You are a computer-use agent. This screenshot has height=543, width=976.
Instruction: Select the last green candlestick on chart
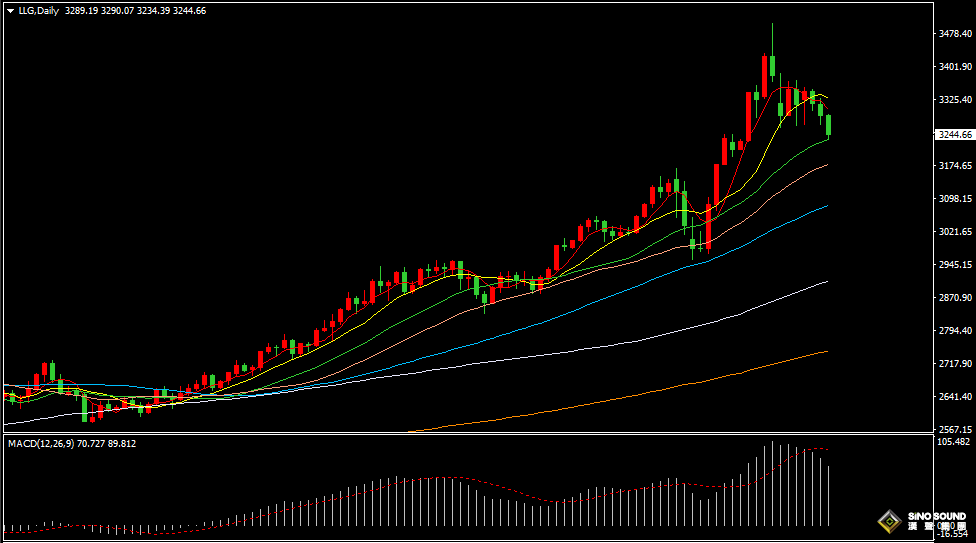pos(828,125)
